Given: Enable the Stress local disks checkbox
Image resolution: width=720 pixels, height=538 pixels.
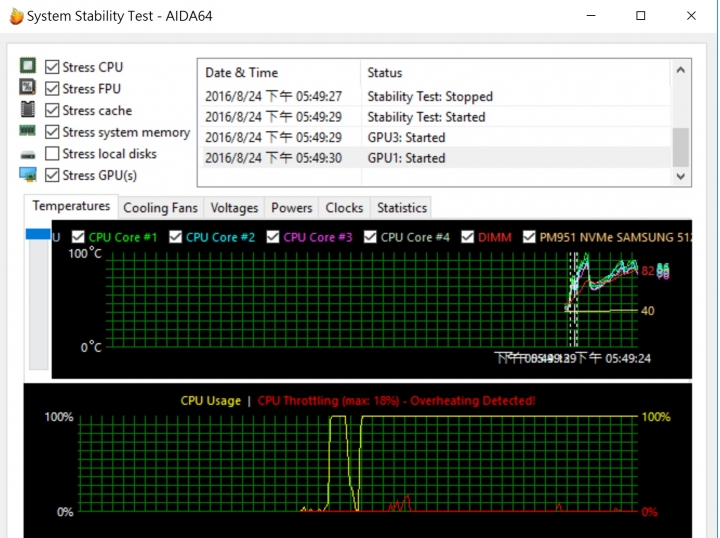Looking at the screenshot, I should (52, 153).
